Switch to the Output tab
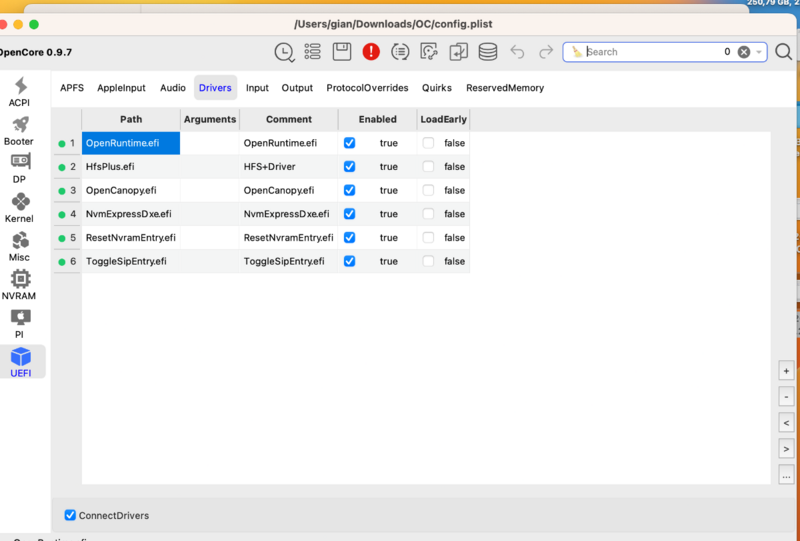 point(297,88)
